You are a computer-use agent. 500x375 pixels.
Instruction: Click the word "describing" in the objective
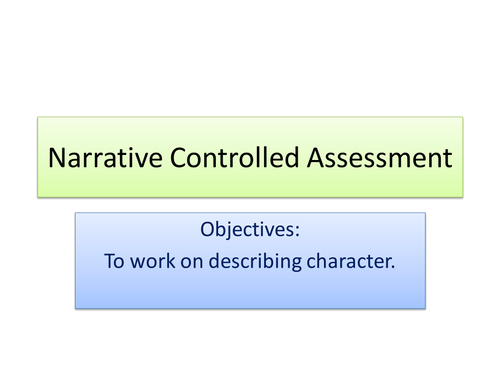tap(255, 261)
